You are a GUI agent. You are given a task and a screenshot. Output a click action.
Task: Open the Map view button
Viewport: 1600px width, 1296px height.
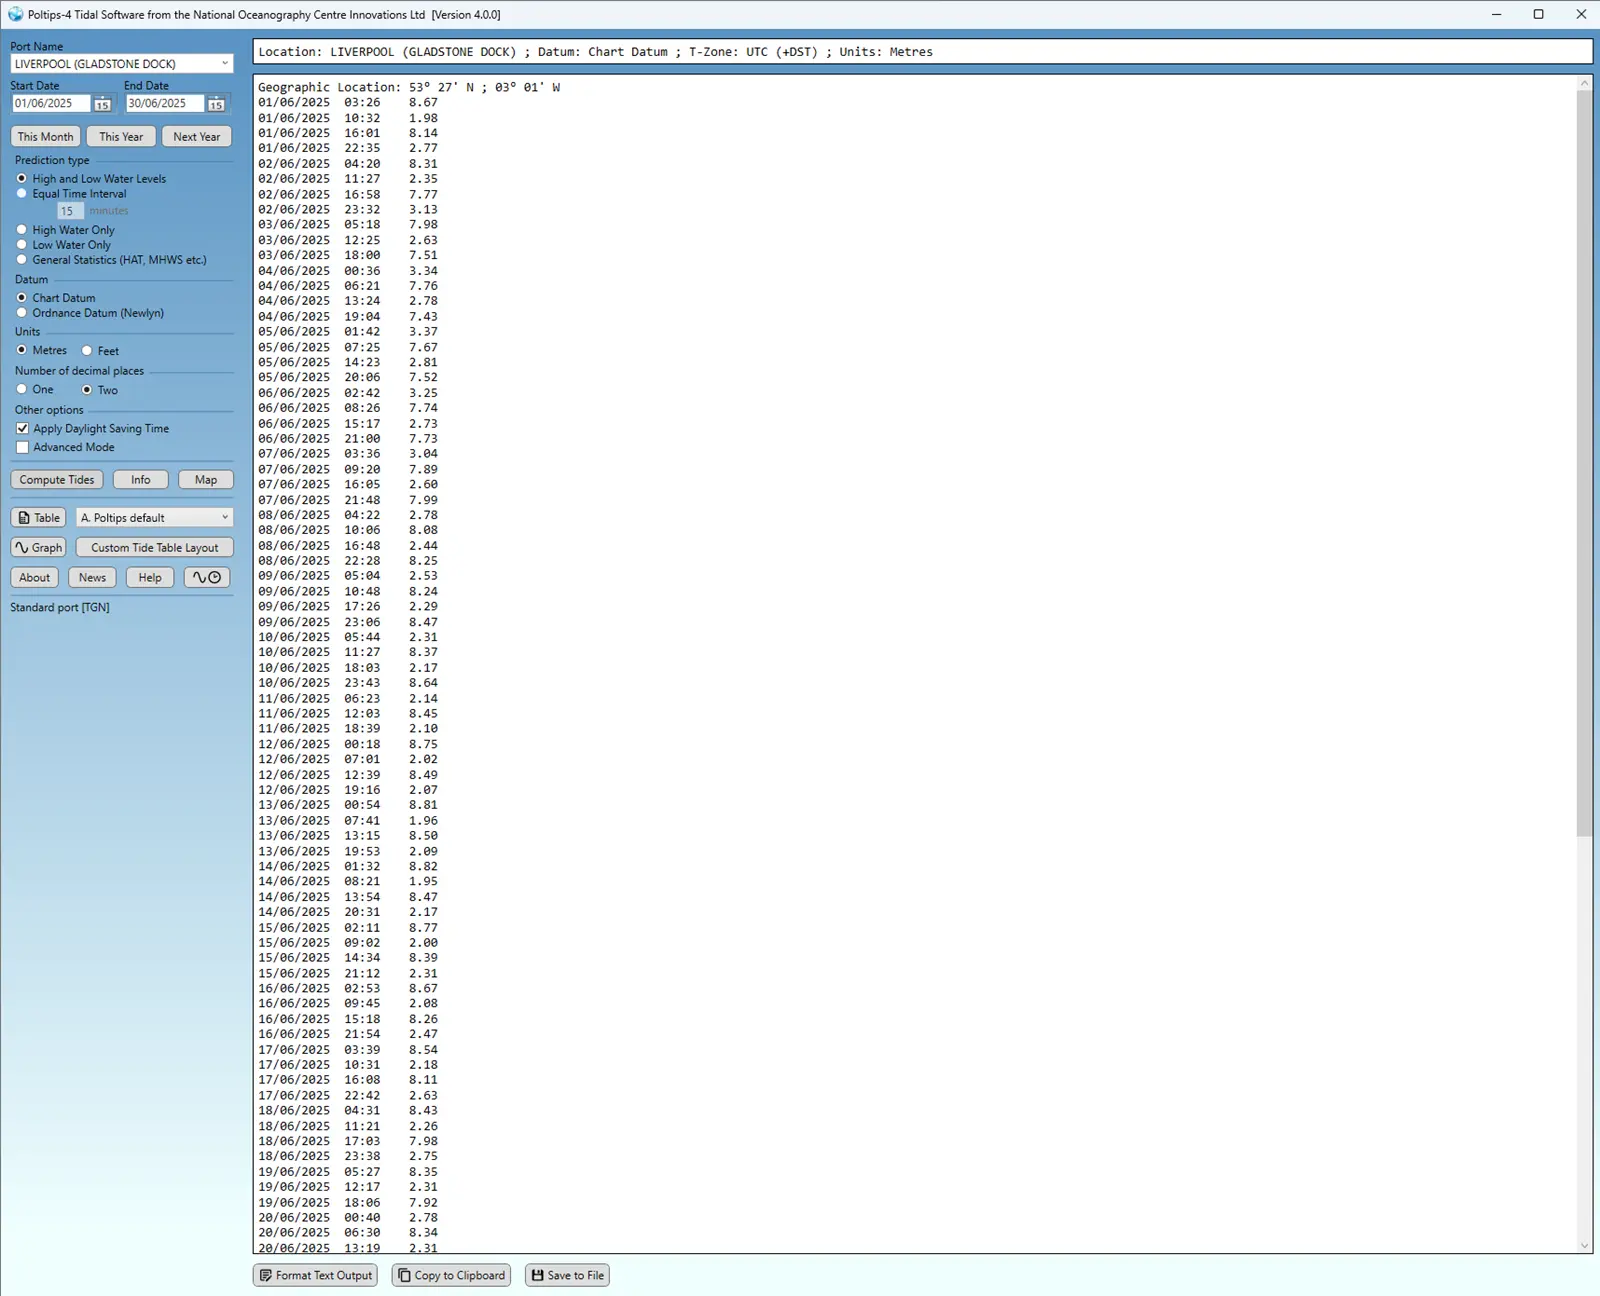click(206, 480)
